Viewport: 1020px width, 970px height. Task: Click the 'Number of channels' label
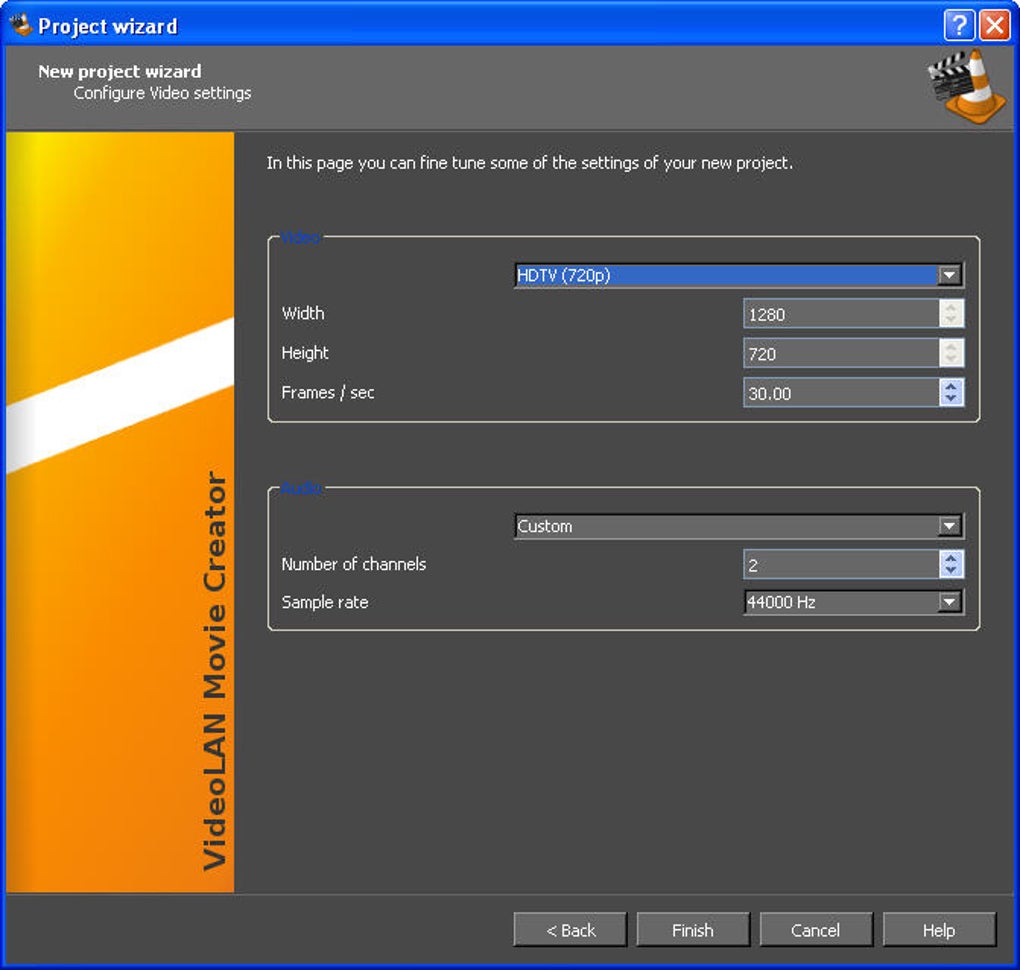(354, 564)
